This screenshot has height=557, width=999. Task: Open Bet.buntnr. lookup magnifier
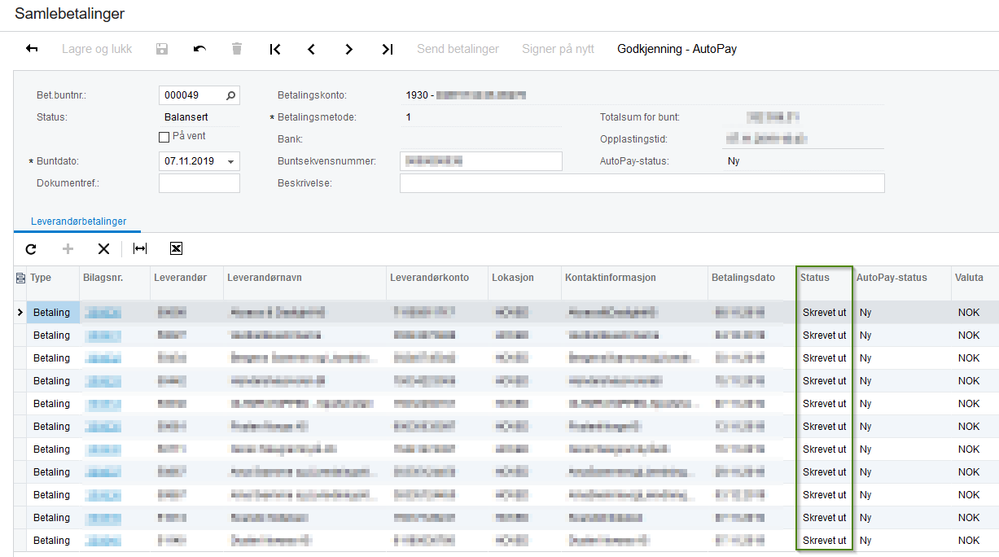coord(231,96)
